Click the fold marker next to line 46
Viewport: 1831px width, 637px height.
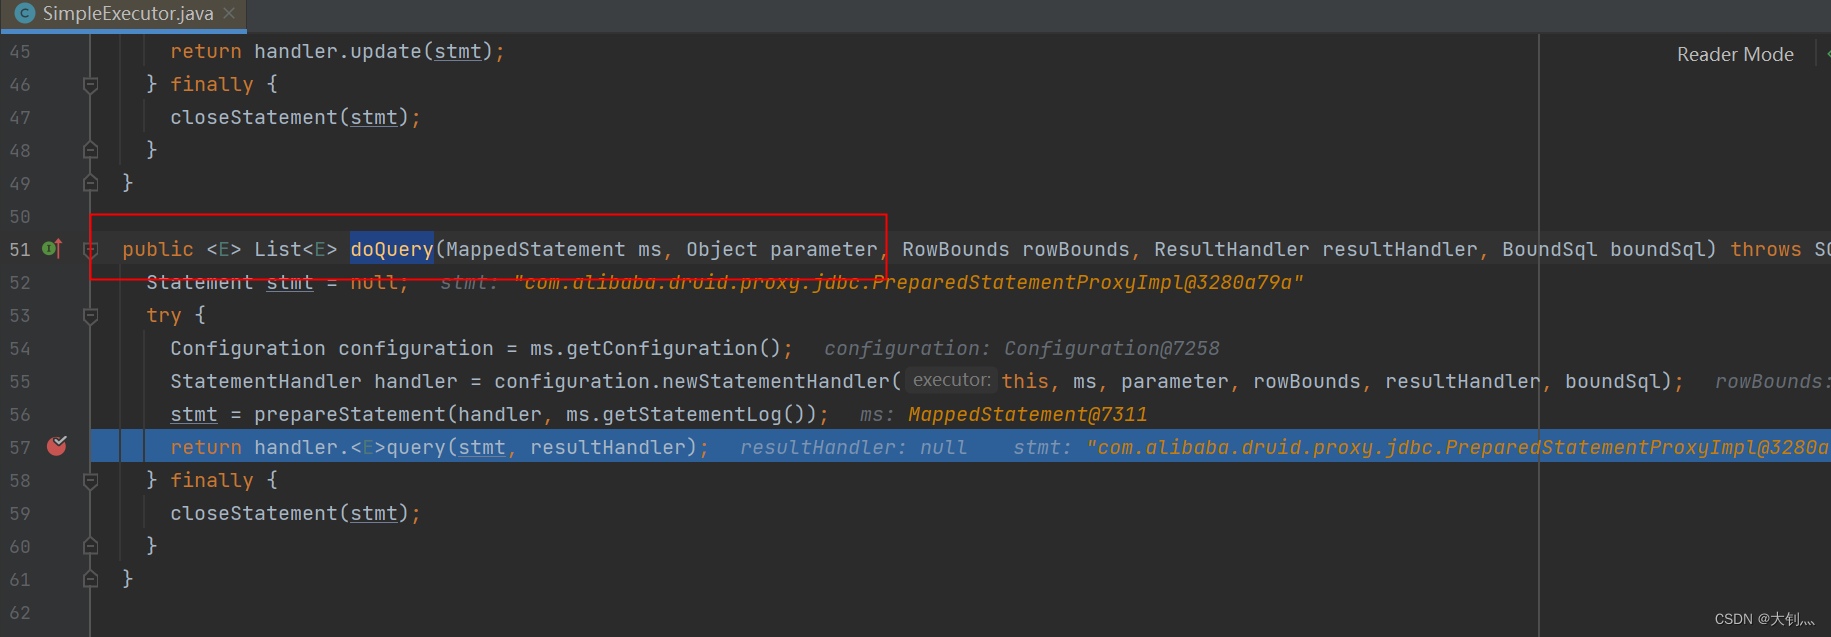click(90, 84)
